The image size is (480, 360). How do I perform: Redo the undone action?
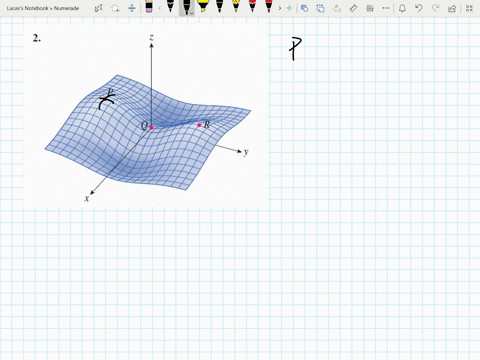click(x=435, y=8)
